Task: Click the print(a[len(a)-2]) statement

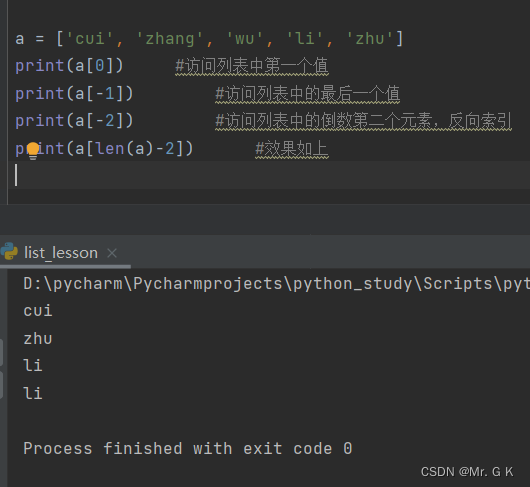Action: (x=104, y=148)
